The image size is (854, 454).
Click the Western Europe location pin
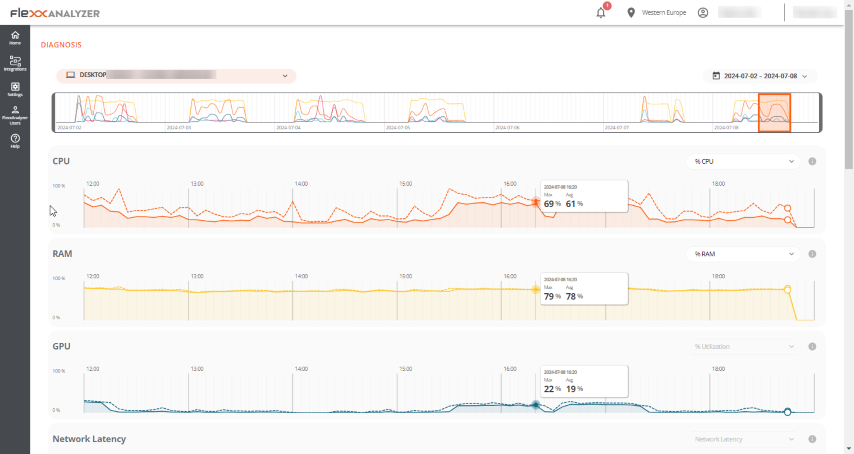pyautogui.click(x=631, y=13)
